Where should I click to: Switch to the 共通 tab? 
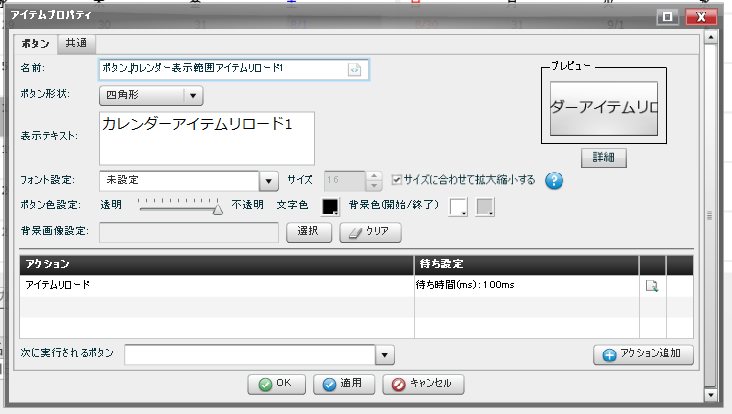click(76, 43)
